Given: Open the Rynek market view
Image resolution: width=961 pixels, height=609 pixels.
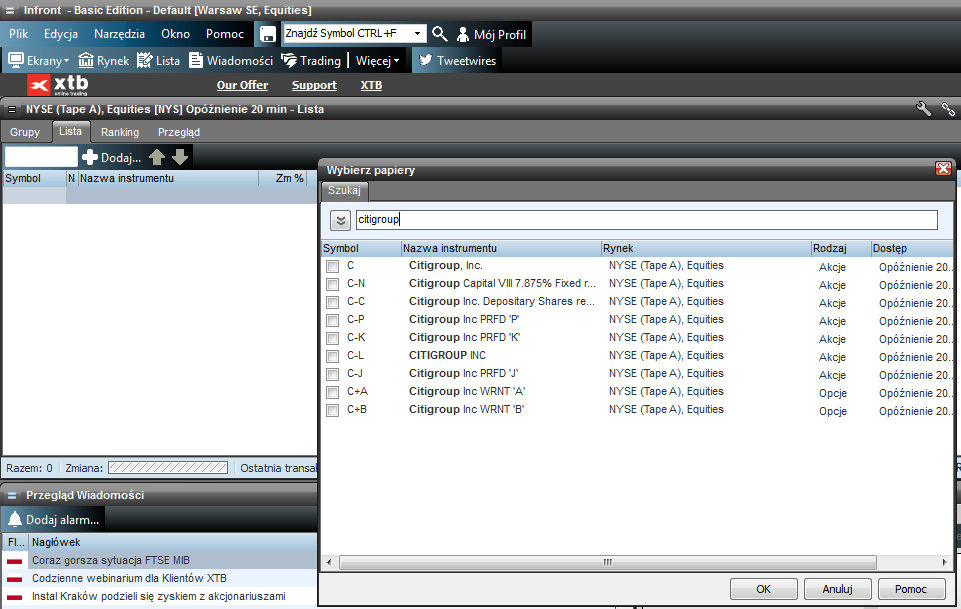Looking at the screenshot, I should (x=104, y=61).
